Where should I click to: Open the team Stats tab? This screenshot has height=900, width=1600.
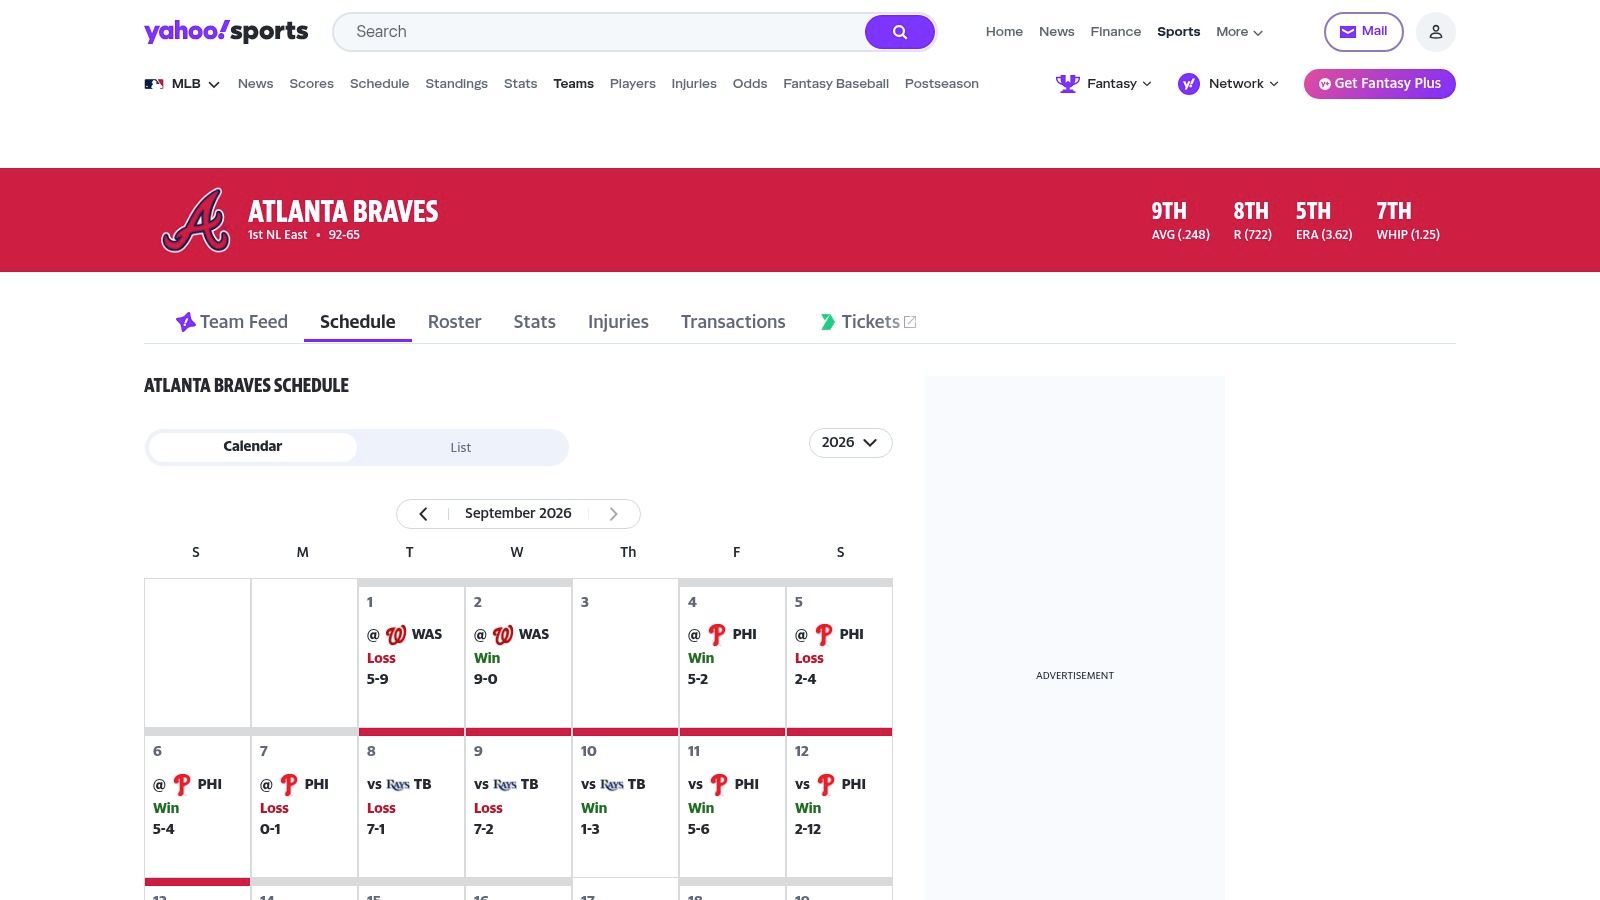(x=535, y=322)
